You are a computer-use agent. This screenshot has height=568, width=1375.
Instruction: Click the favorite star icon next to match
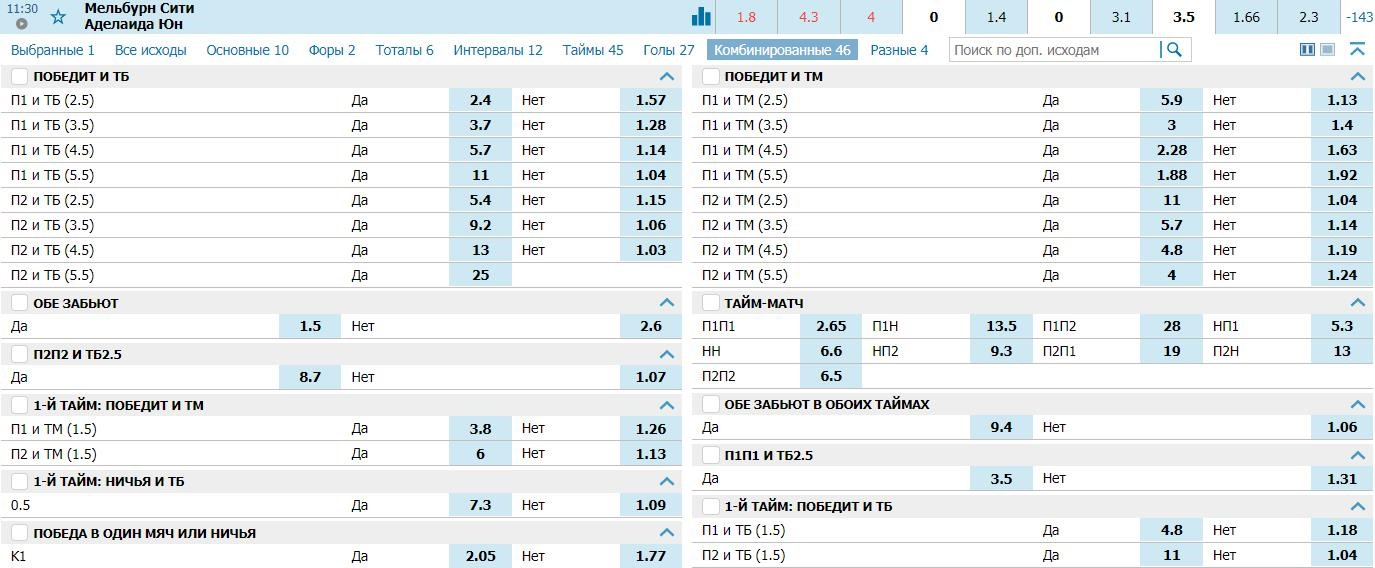(x=58, y=17)
